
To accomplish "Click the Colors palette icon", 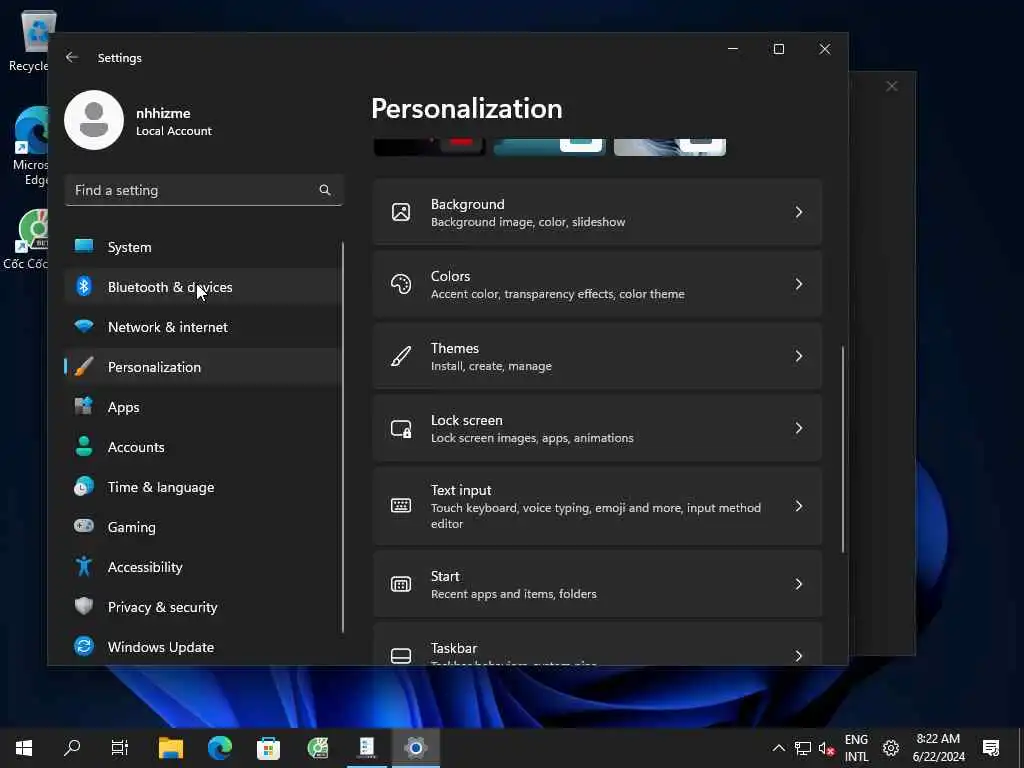I will pos(401,284).
